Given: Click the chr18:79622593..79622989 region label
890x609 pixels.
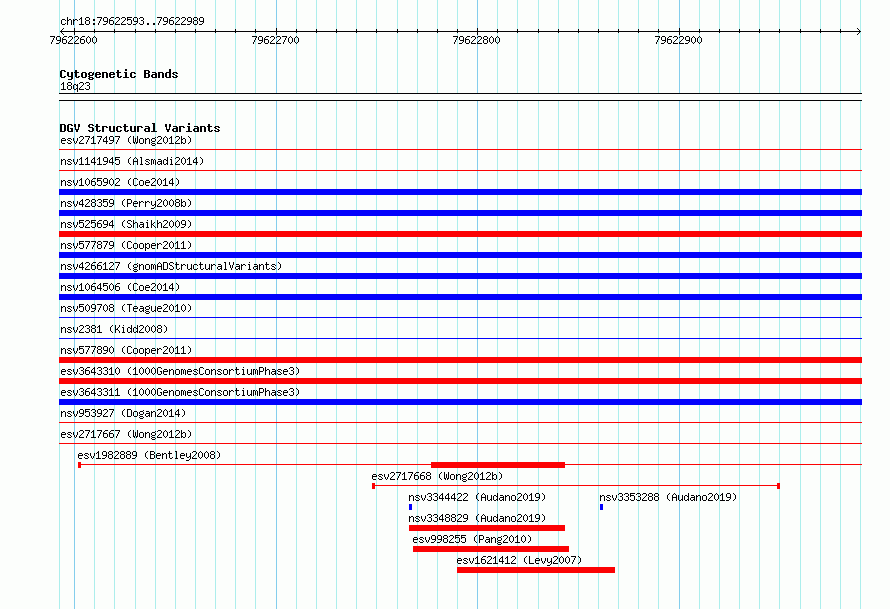Looking at the screenshot, I should click(132, 21).
